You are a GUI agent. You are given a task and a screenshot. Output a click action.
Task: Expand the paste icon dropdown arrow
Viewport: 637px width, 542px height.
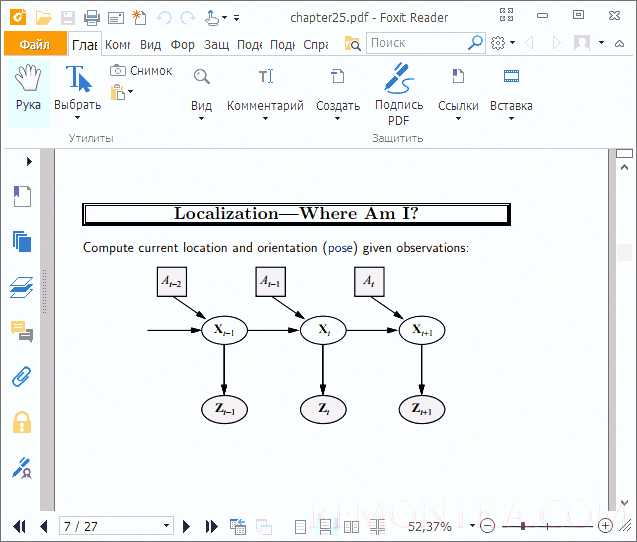(x=130, y=91)
